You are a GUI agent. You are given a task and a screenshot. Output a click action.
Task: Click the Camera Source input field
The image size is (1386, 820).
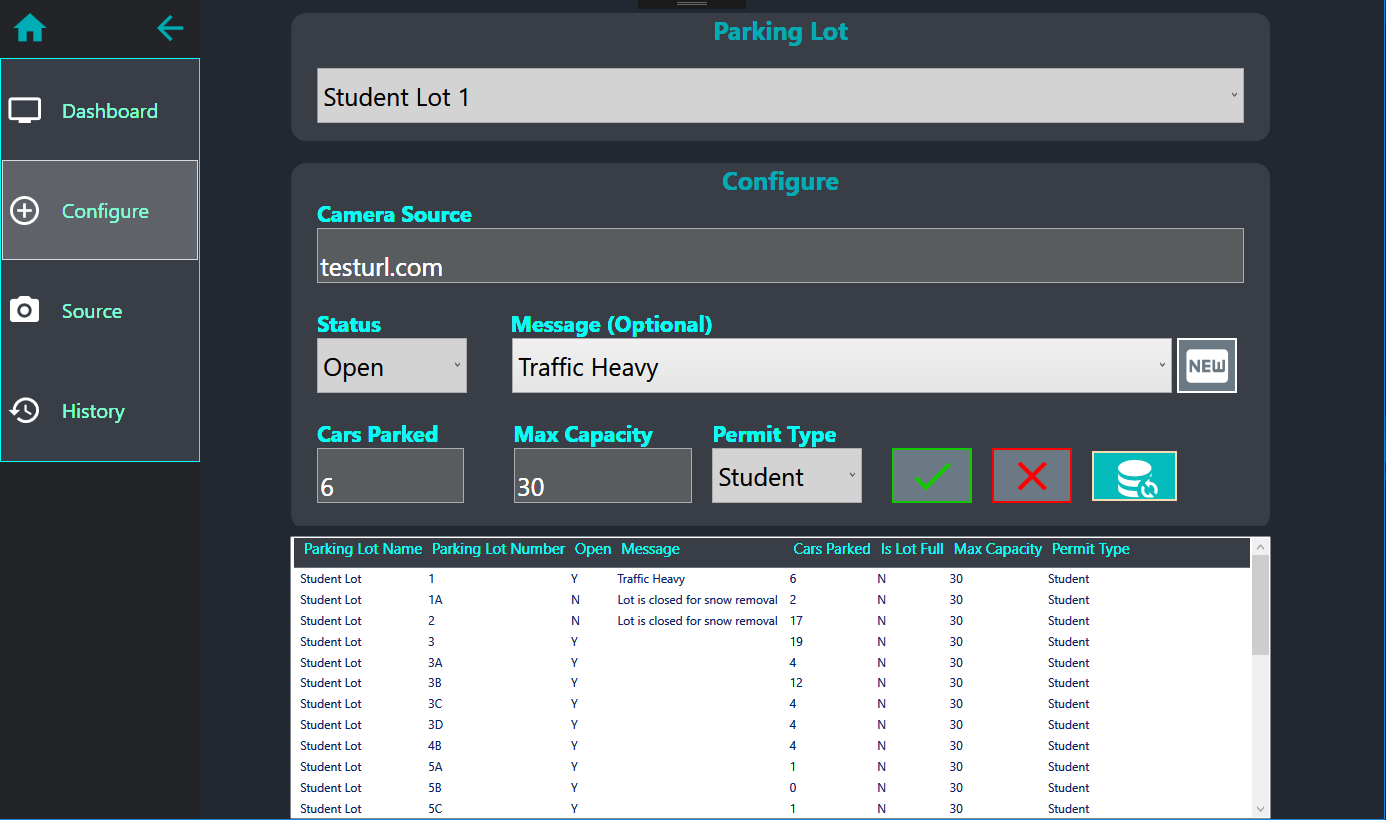click(780, 255)
